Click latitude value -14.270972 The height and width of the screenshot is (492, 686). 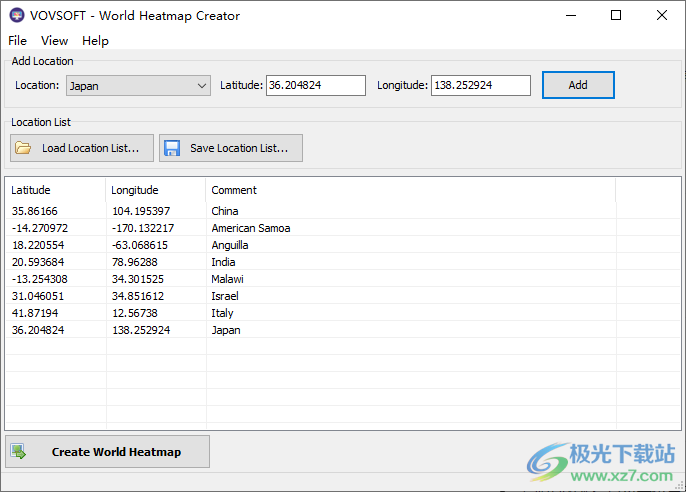(40, 228)
